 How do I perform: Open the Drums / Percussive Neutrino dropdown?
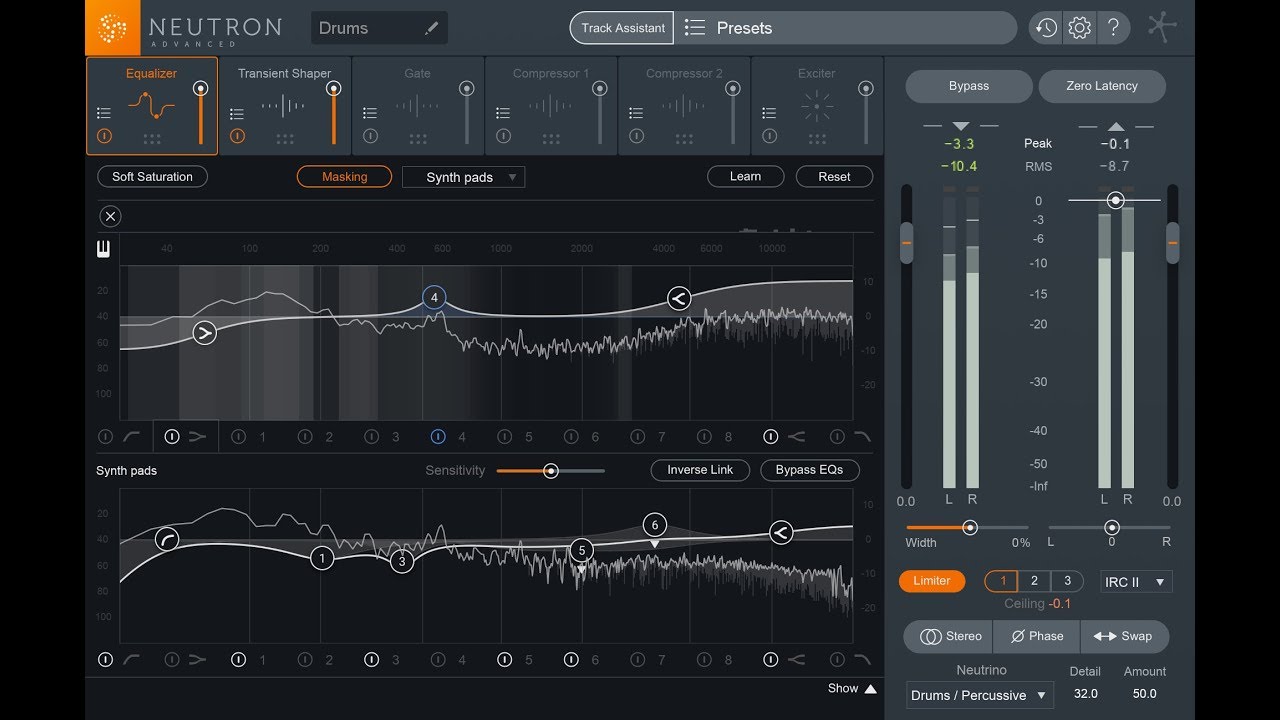click(980, 695)
